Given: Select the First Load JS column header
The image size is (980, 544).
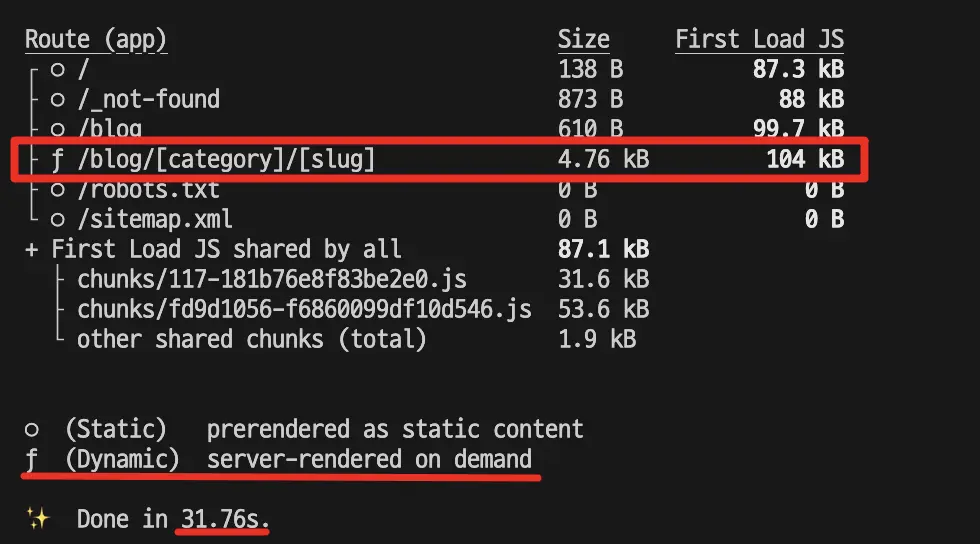Looking at the screenshot, I should click(x=759, y=39).
